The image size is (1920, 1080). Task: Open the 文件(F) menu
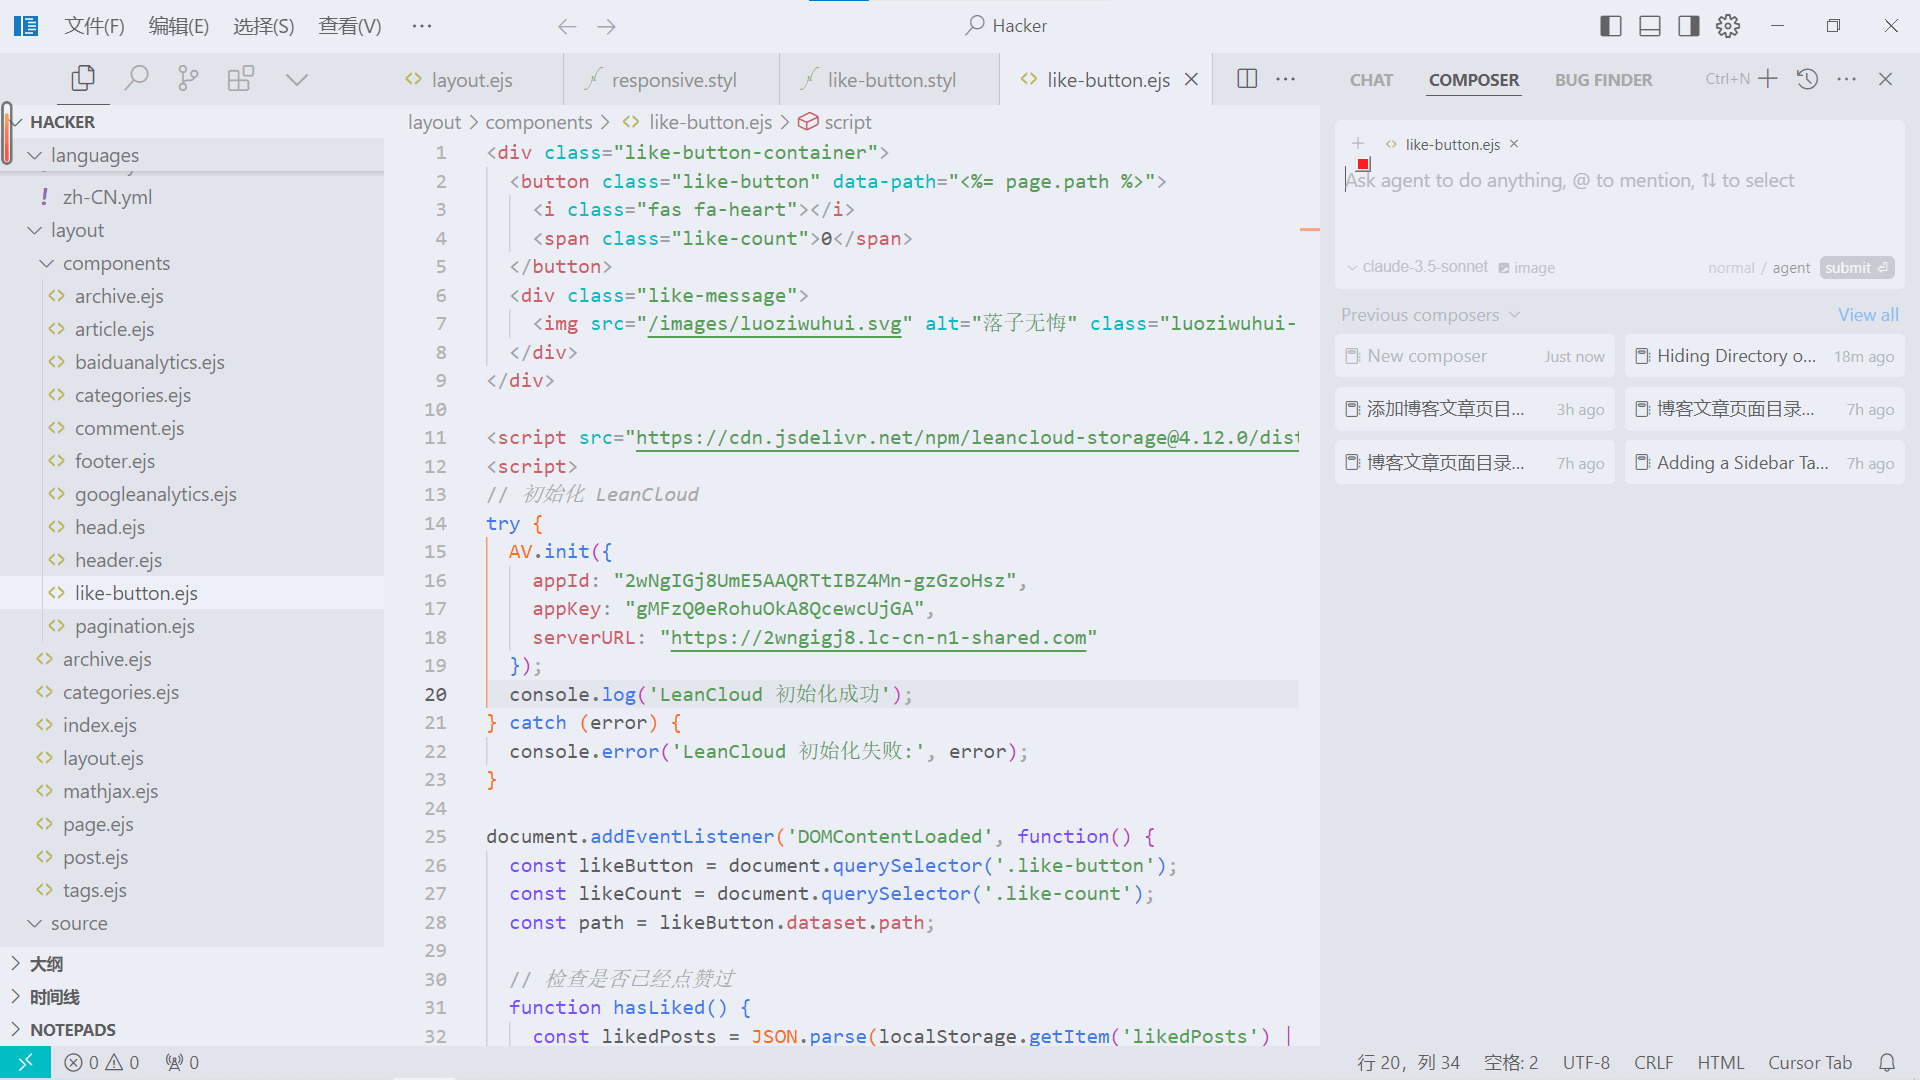coord(94,26)
